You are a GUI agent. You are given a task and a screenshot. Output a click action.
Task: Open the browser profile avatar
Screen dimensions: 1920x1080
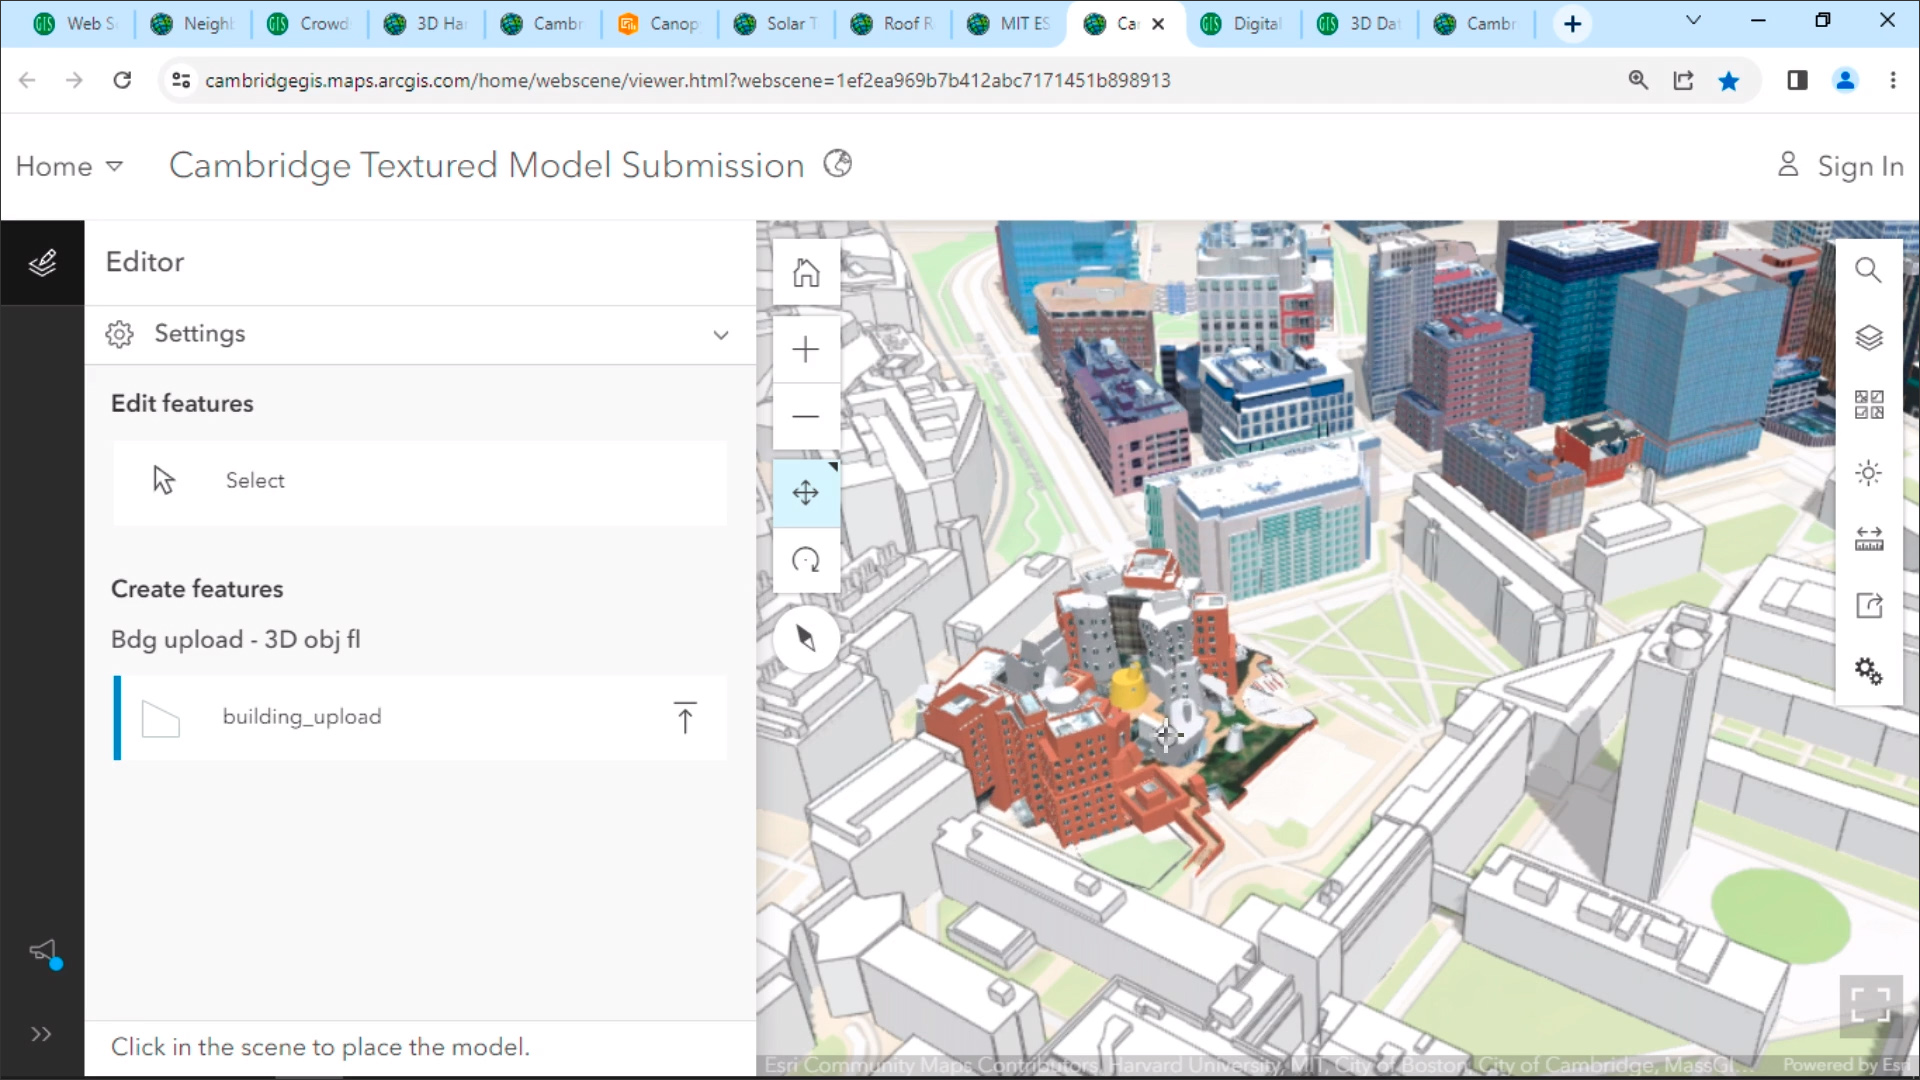(x=1845, y=80)
